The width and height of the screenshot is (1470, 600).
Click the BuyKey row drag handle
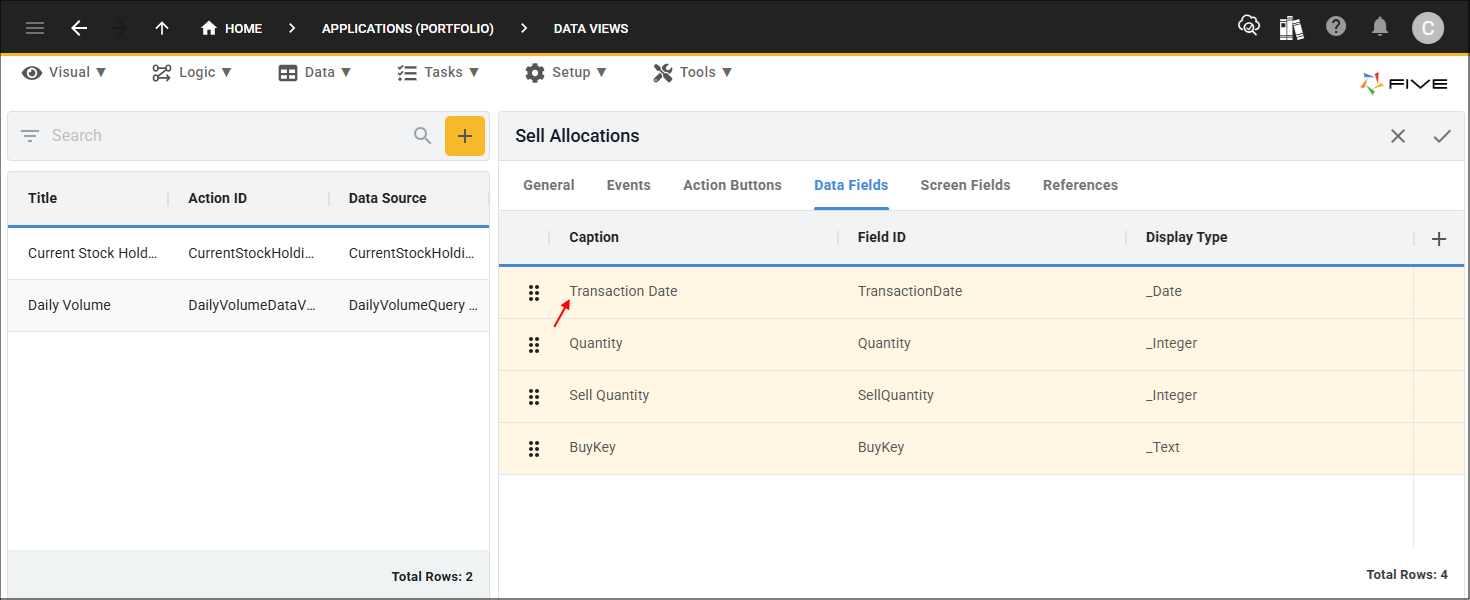pyautogui.click(x=534, y=448)
